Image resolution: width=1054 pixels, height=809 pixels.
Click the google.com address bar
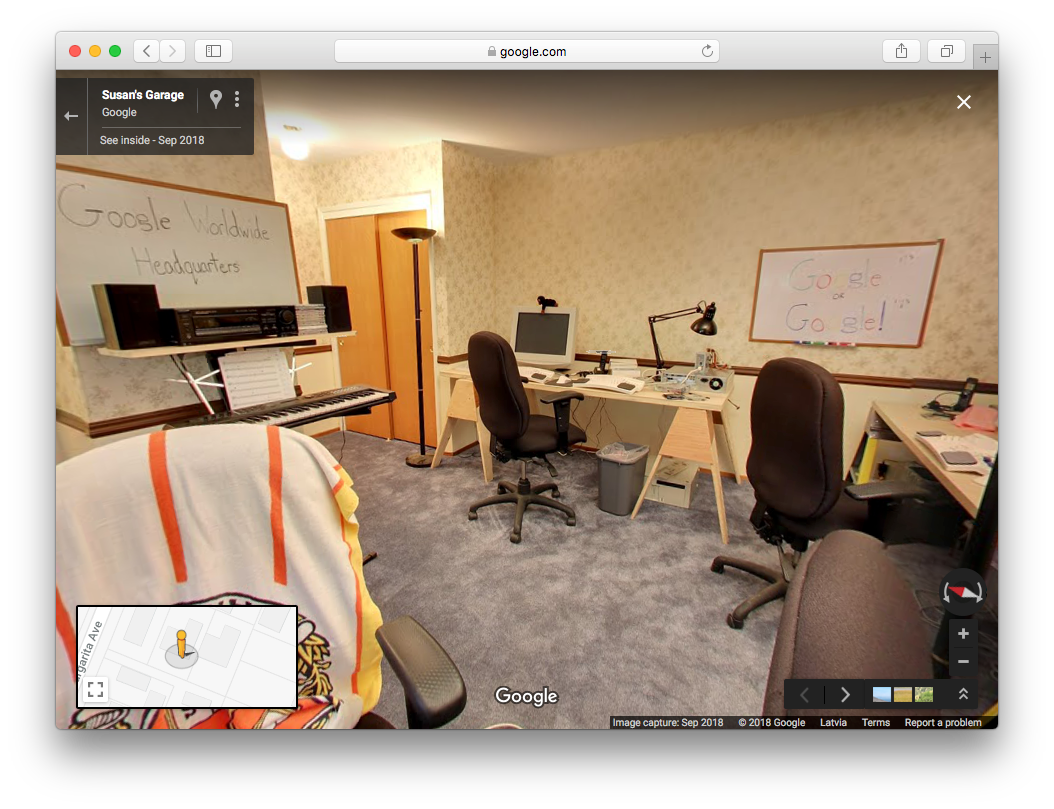[x=527, y=51]
